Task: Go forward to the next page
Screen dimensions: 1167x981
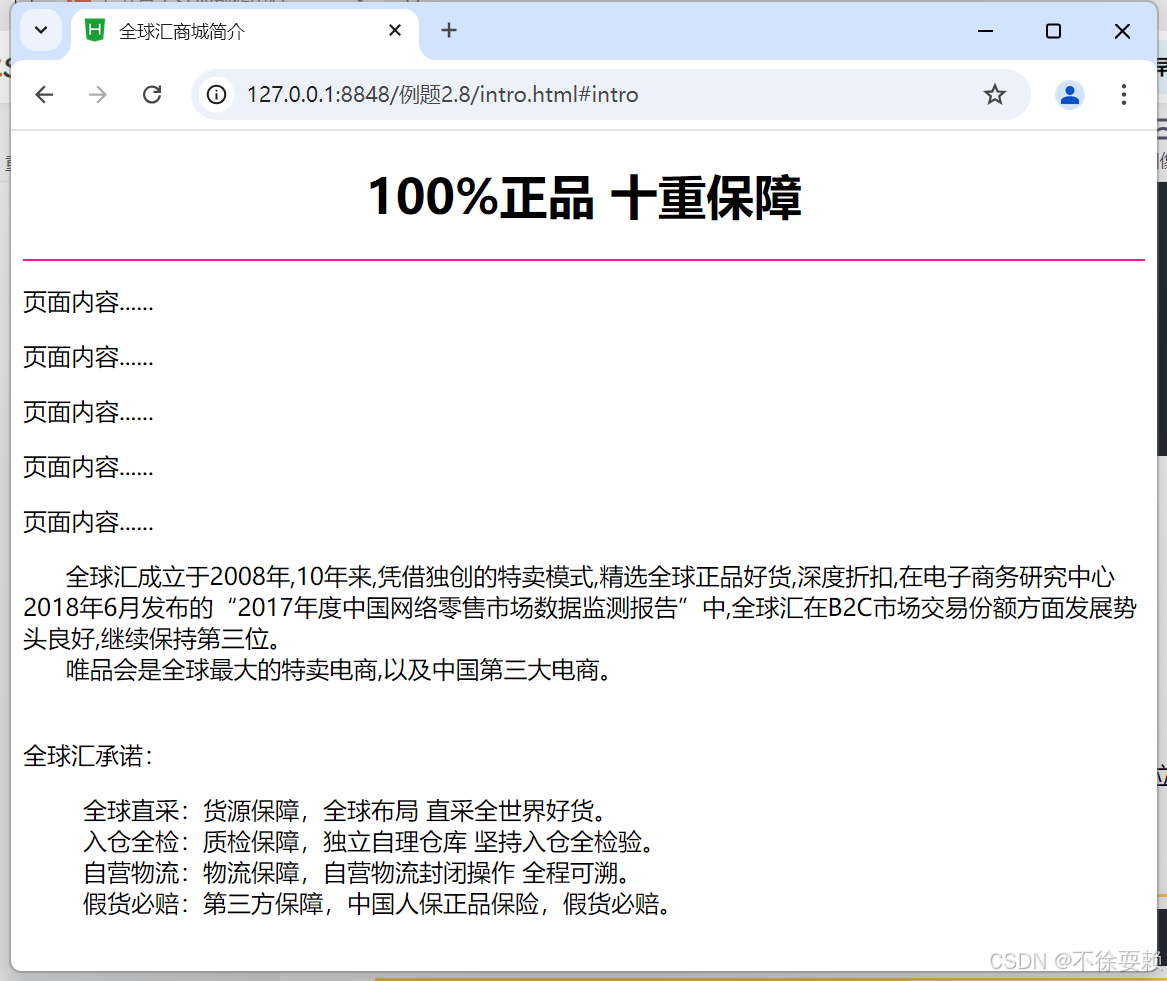Action: point(97,95)
